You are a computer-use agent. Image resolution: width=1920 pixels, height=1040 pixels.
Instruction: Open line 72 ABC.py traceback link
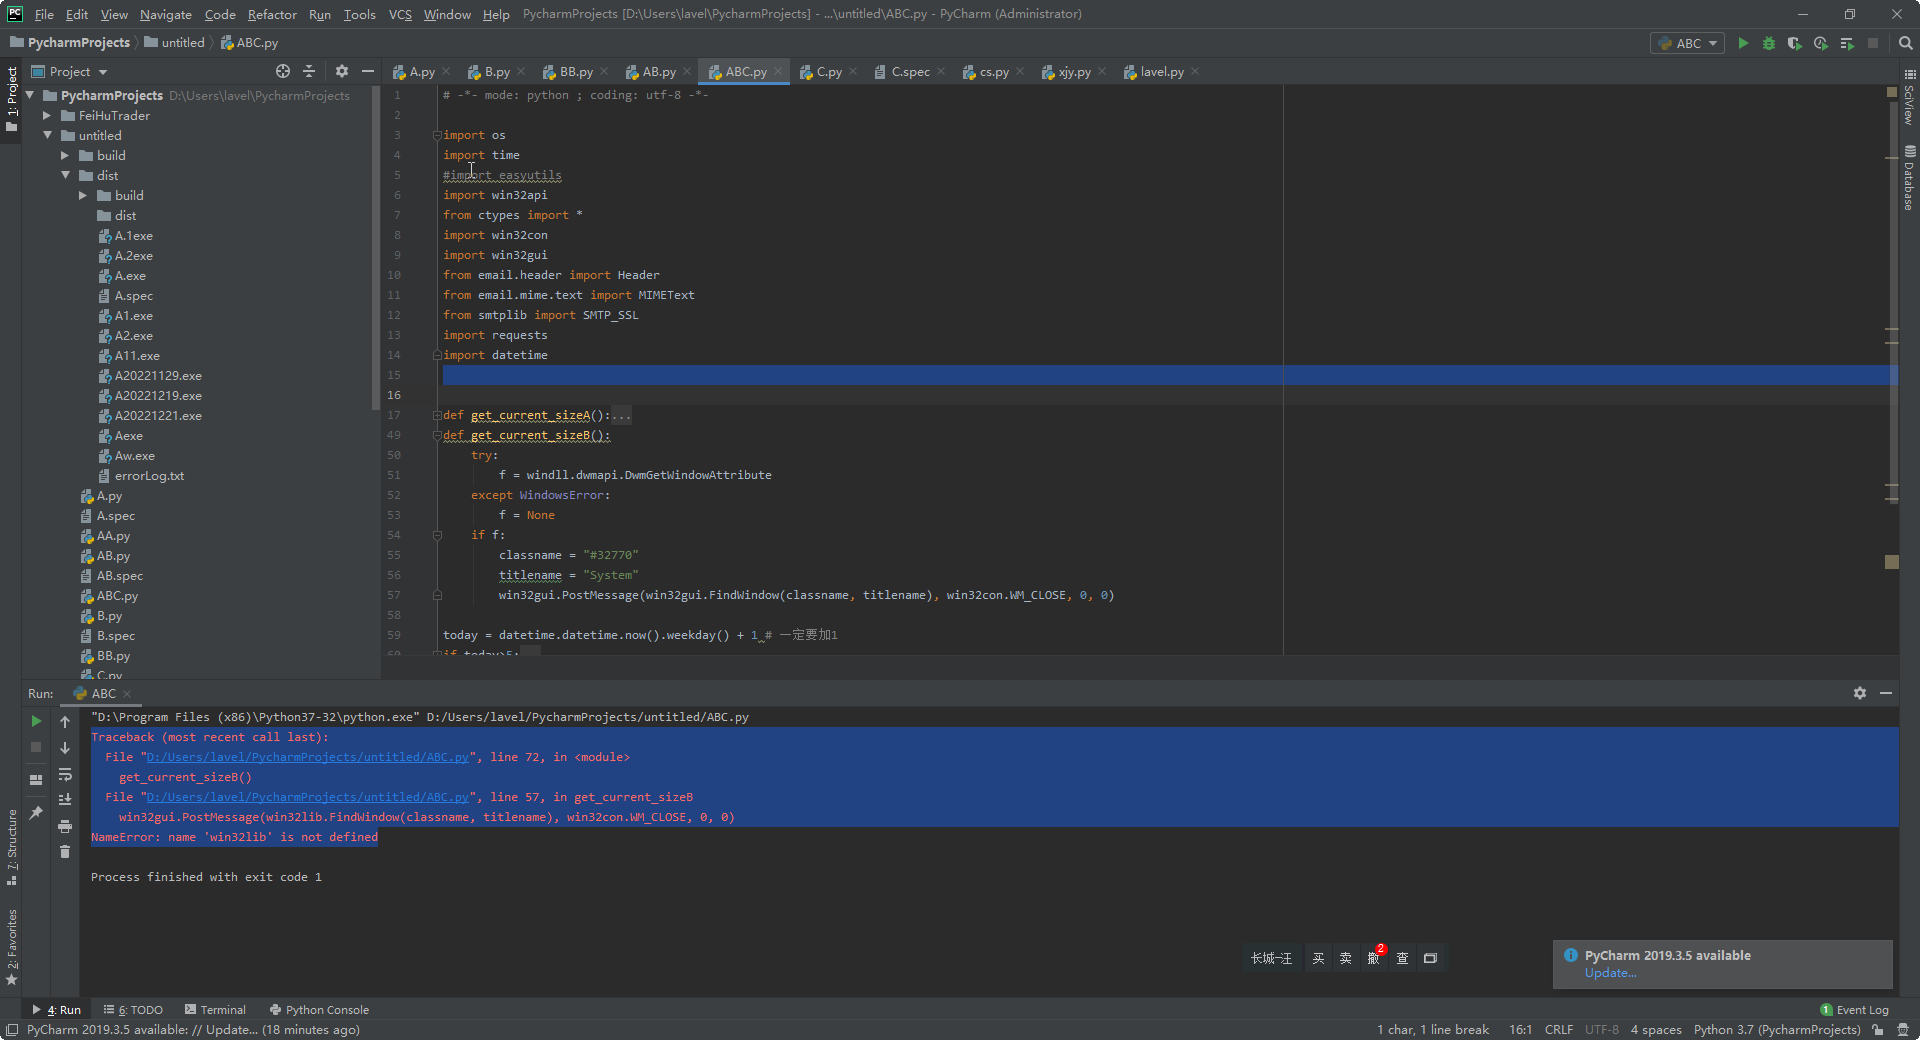(x=307, y=757)
